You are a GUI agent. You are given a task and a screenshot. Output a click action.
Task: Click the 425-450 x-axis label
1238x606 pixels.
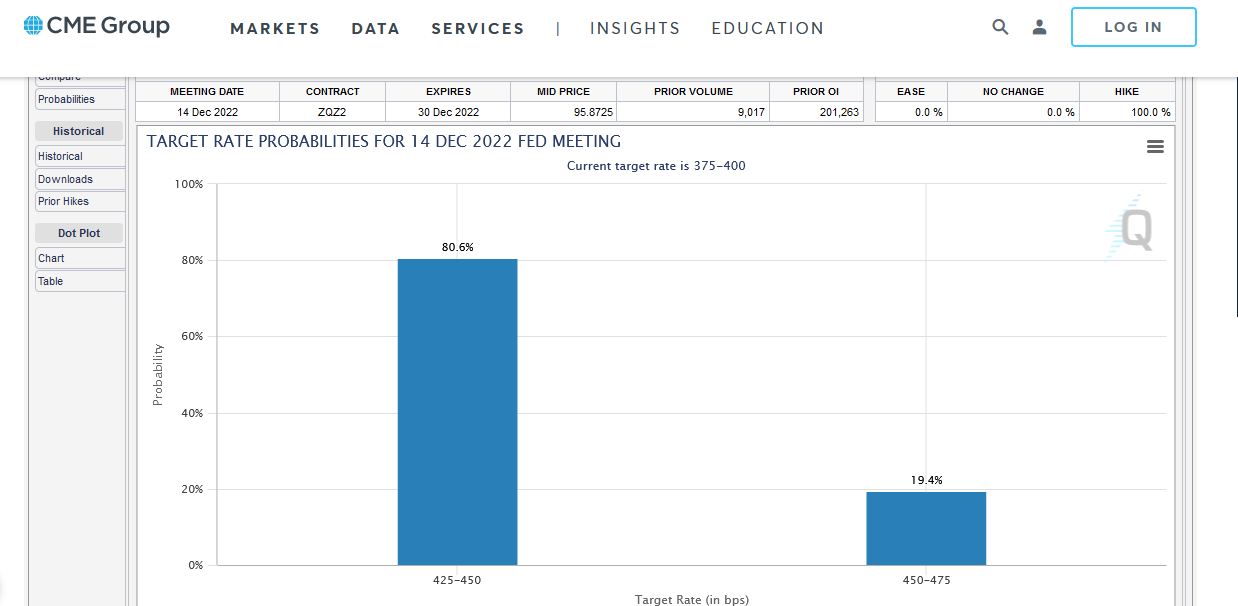click(458, 580)
